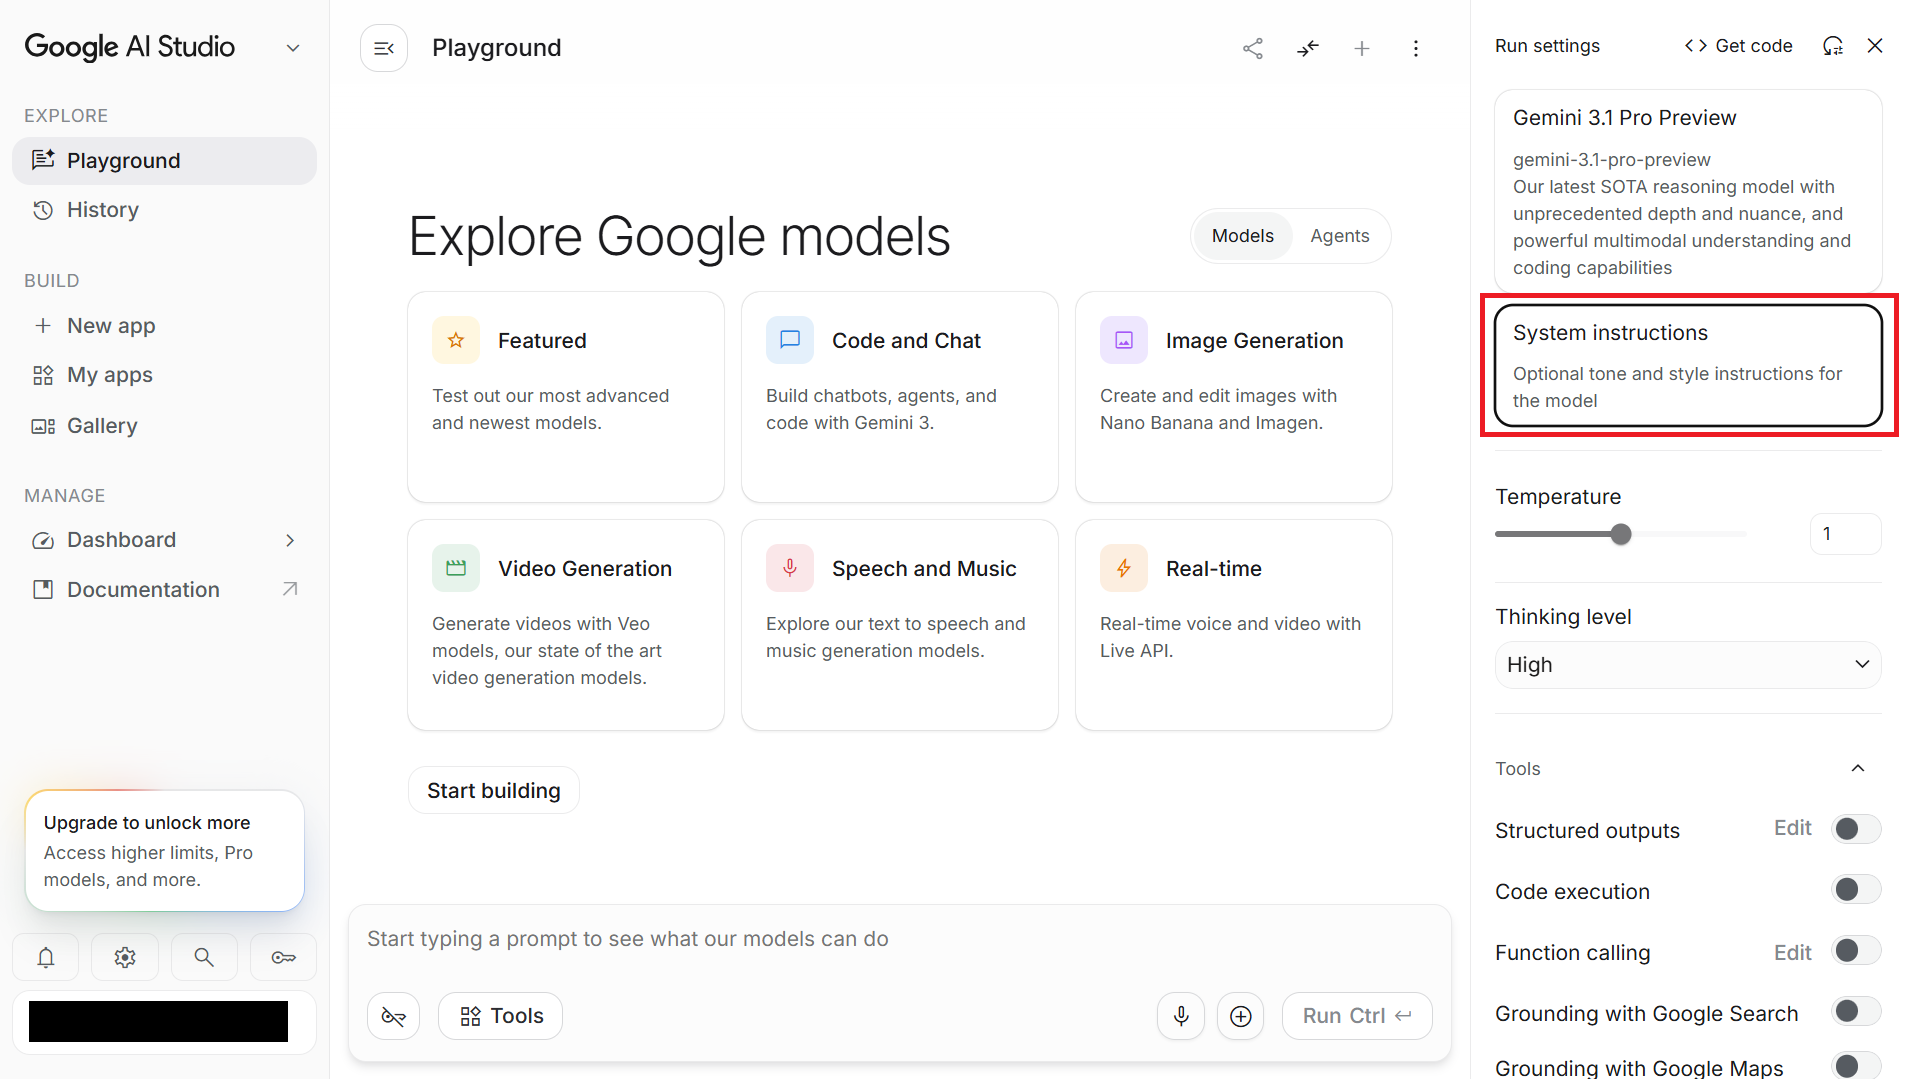Screen dimensions: 1905x1079
Task: Select New app under Build
Action: coord(164,326)
